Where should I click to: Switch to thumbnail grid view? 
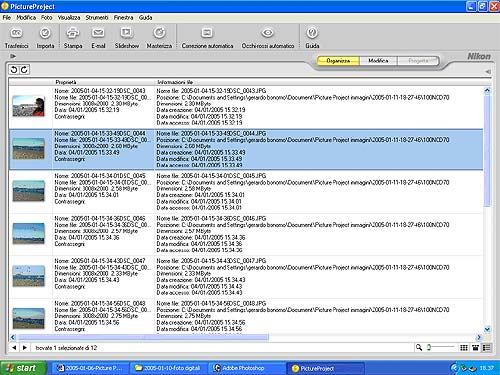pos(464,348)
